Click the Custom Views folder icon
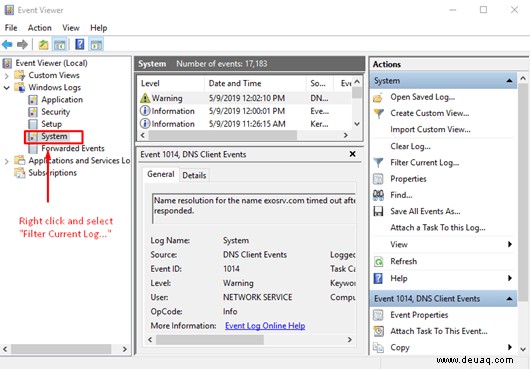 [20, 75]
